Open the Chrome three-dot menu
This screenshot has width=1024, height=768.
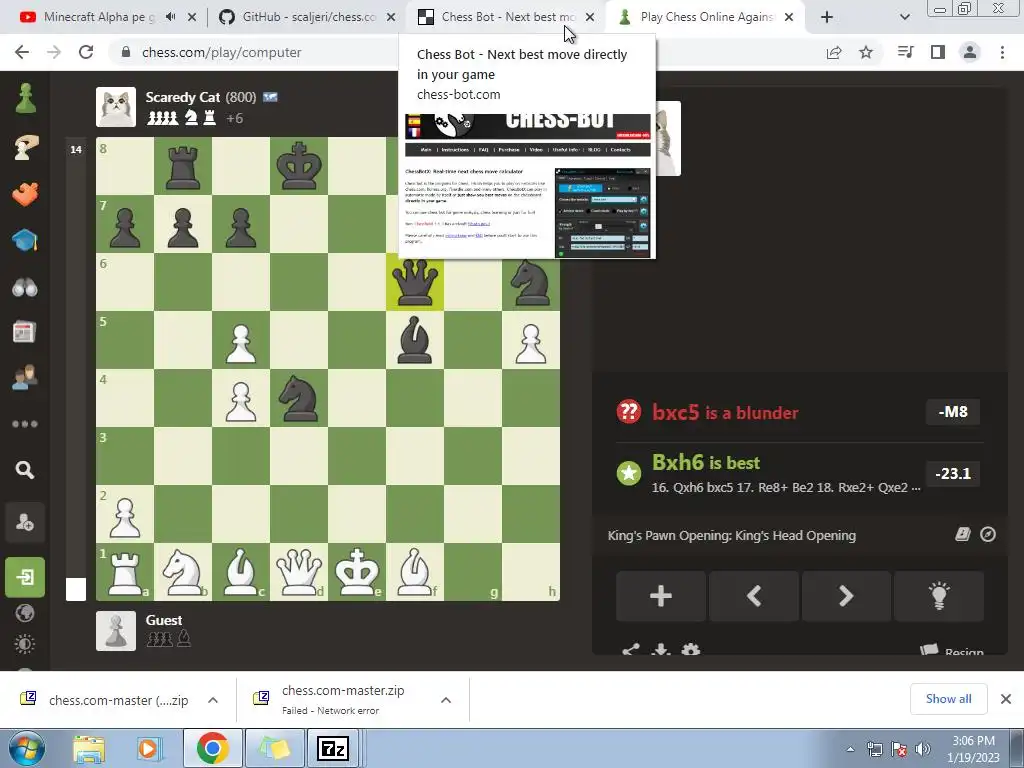1002,52
